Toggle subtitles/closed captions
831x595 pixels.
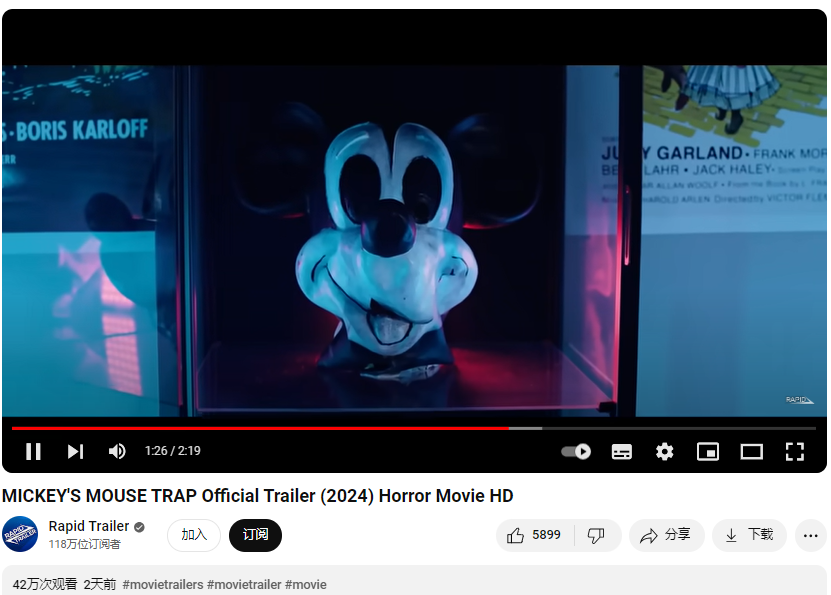(x=621, y=451)
